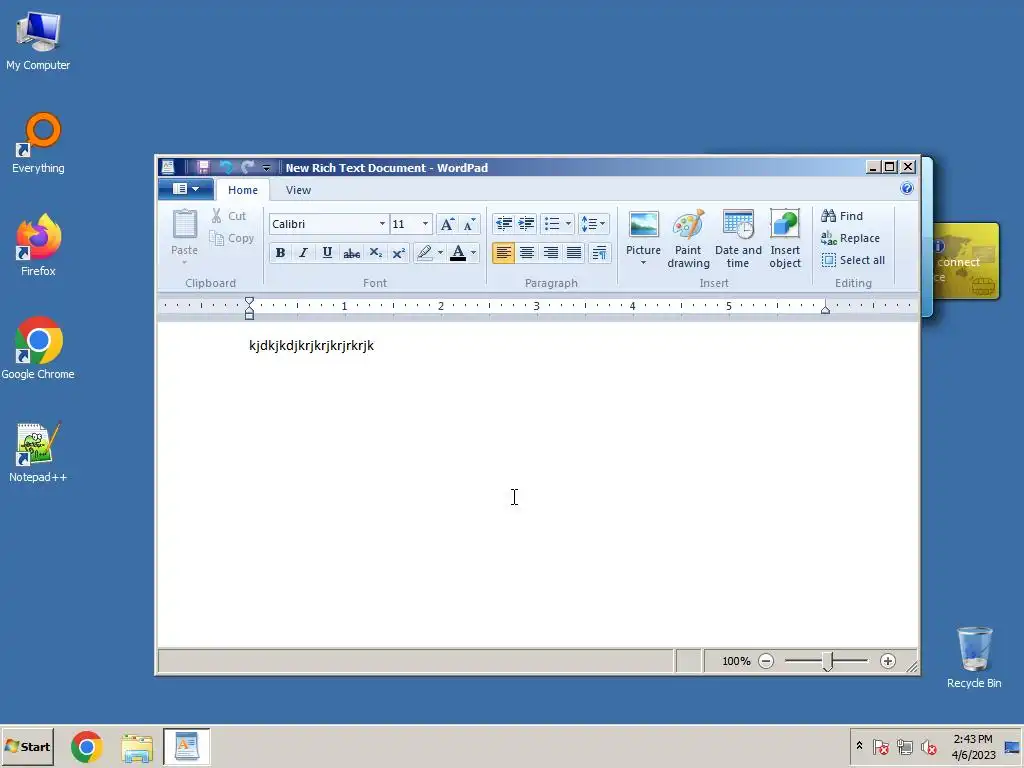Expand list style options arrow

568,224
